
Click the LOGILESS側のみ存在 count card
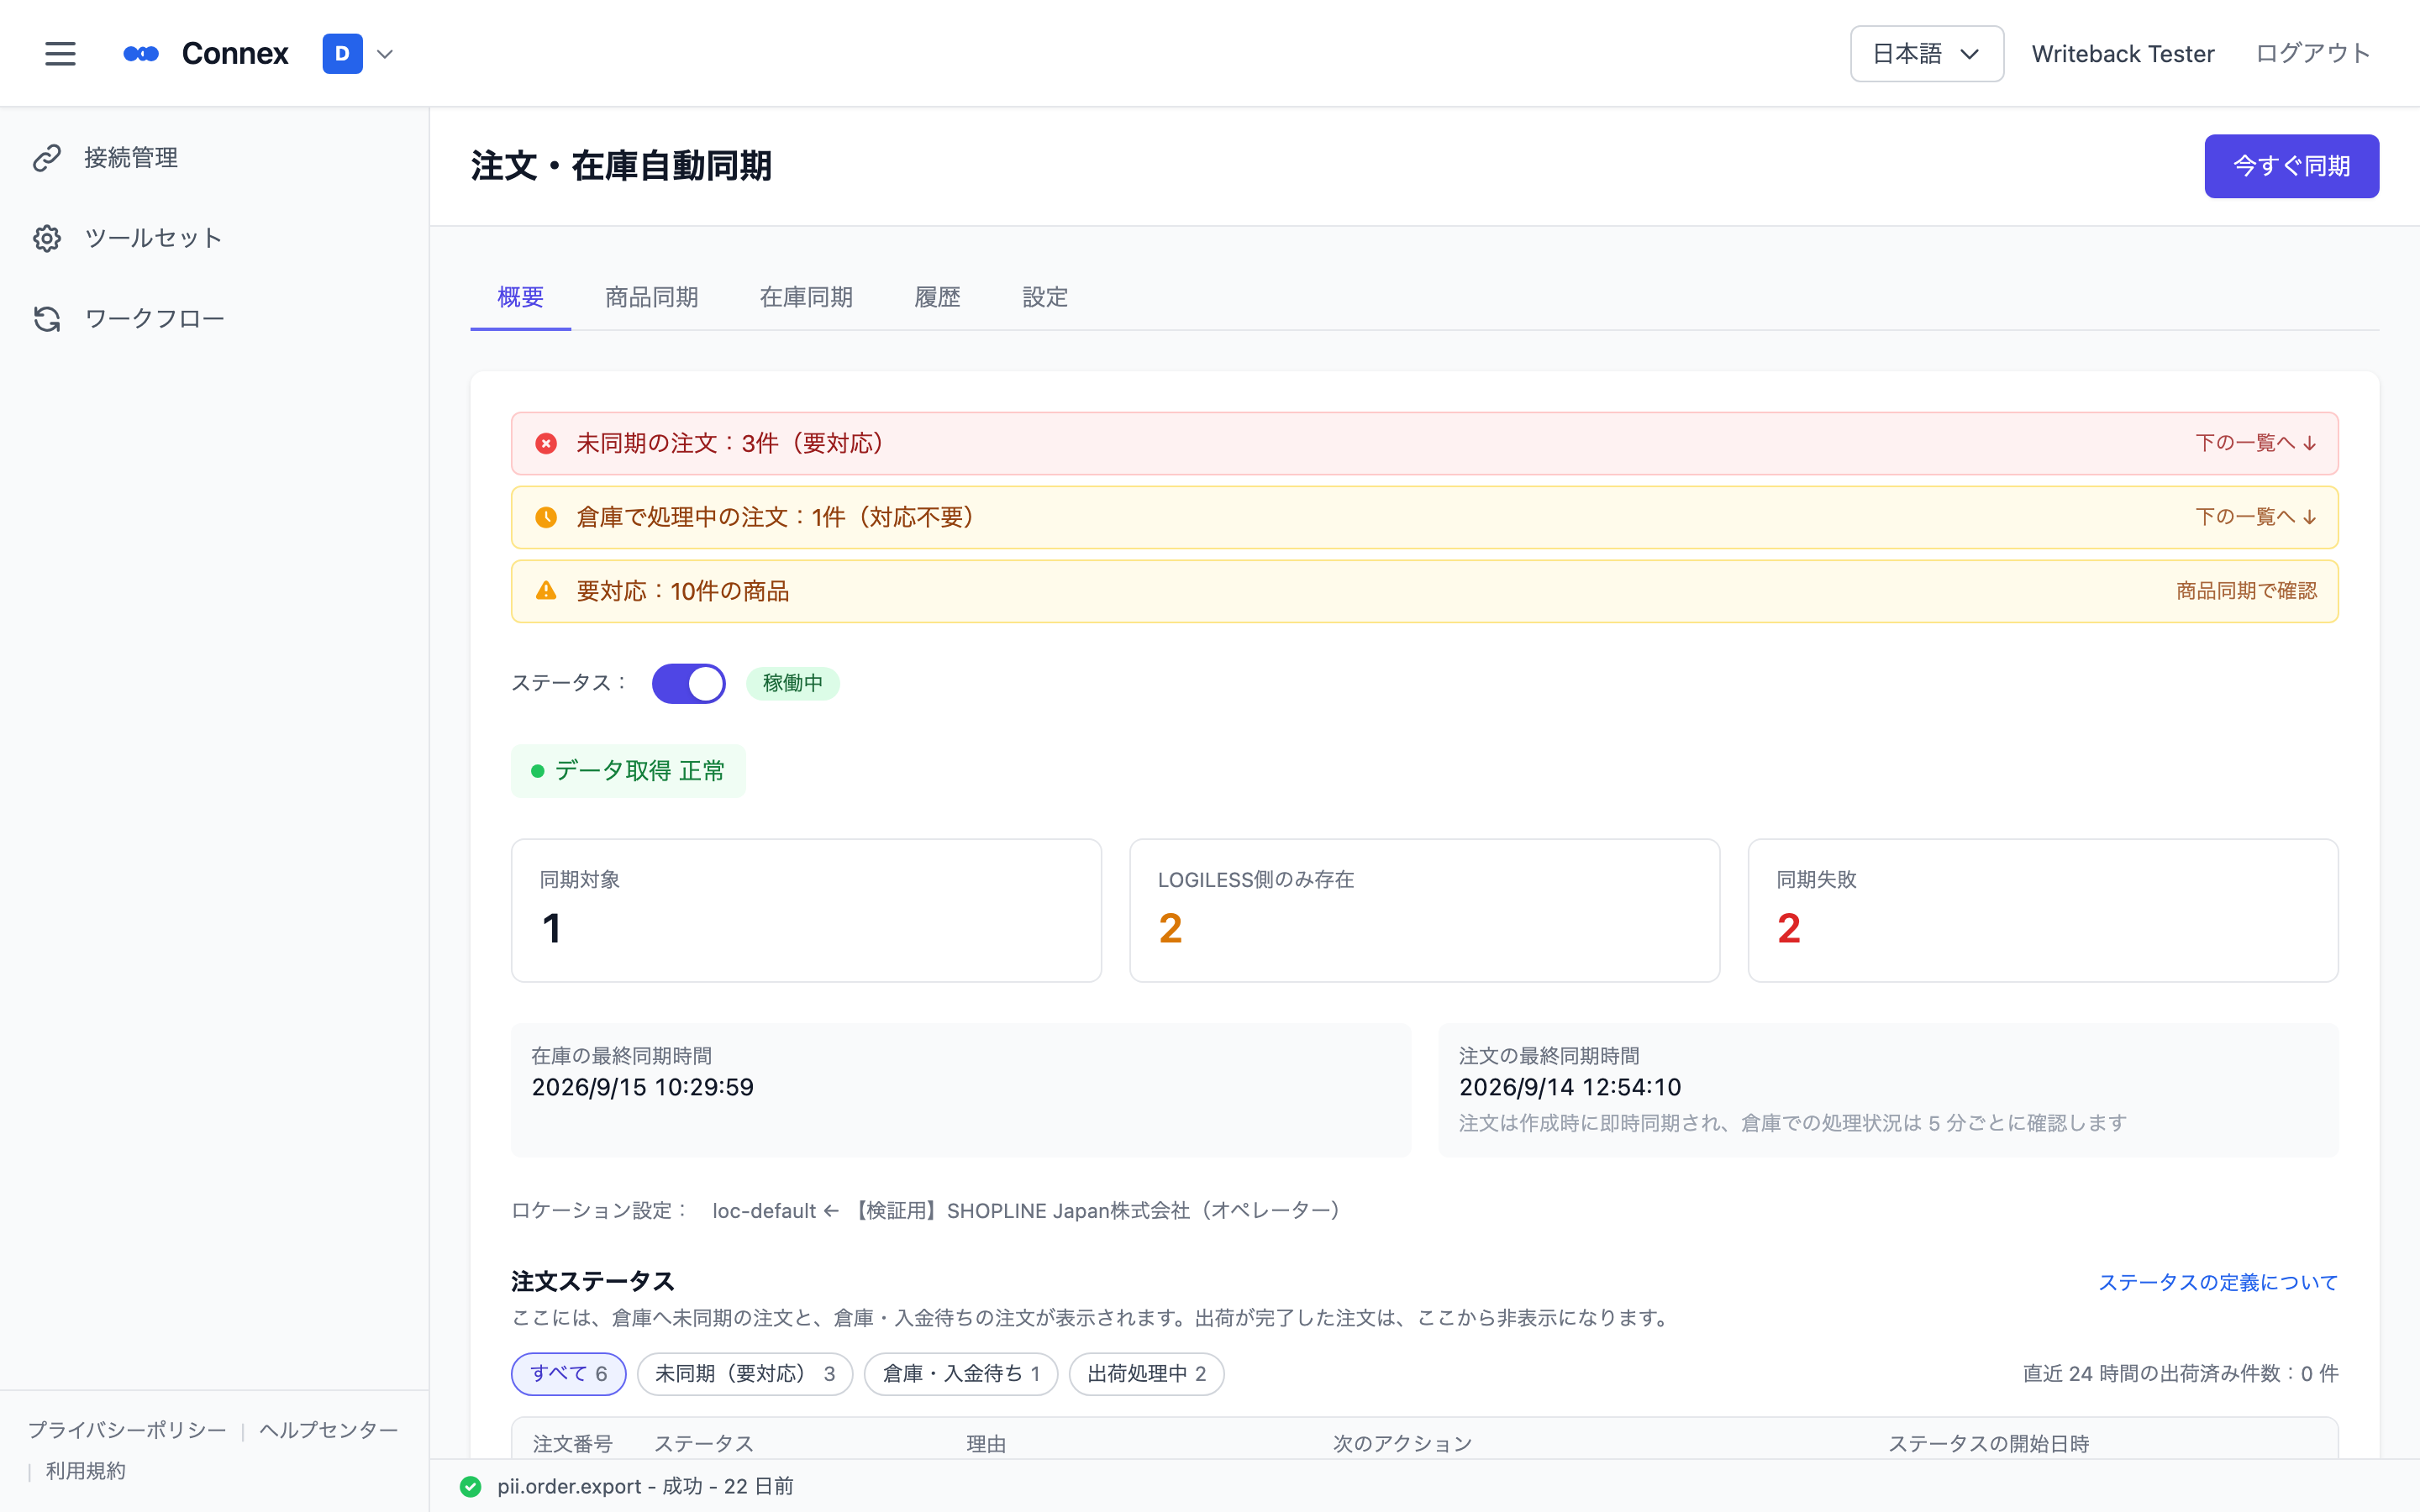(1424, 910)
